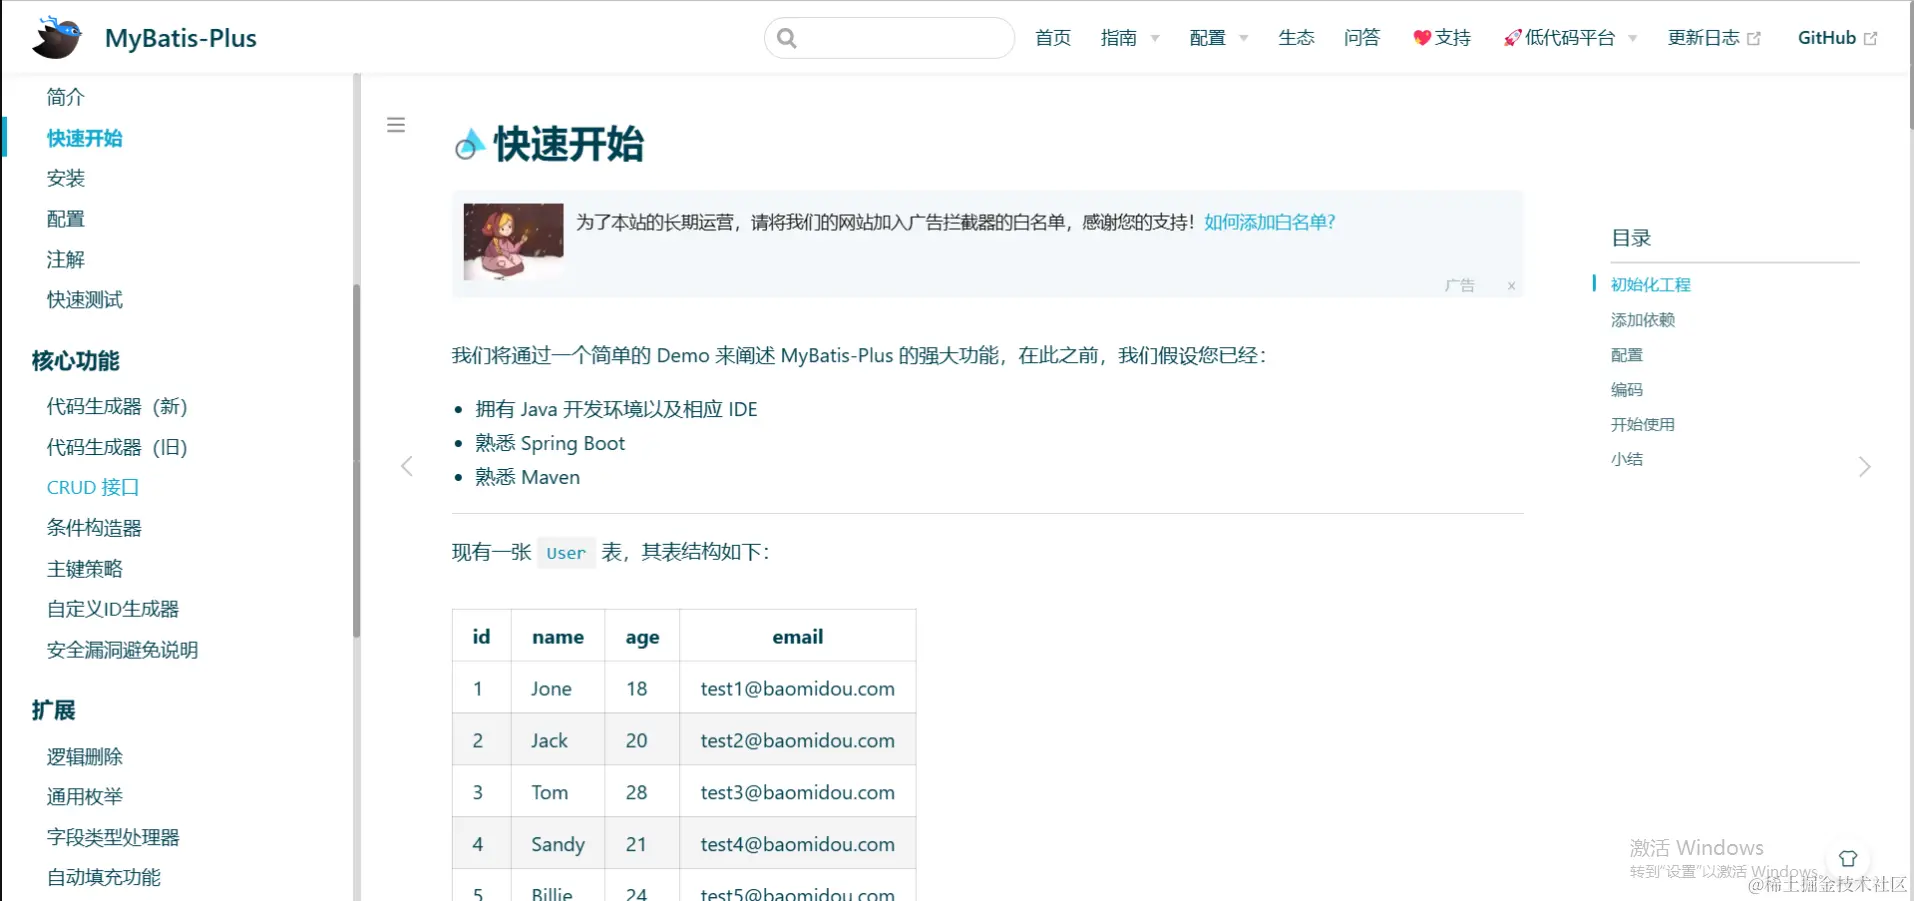
Task: Click the cell test1@baomidou.com
Action: 798,689
